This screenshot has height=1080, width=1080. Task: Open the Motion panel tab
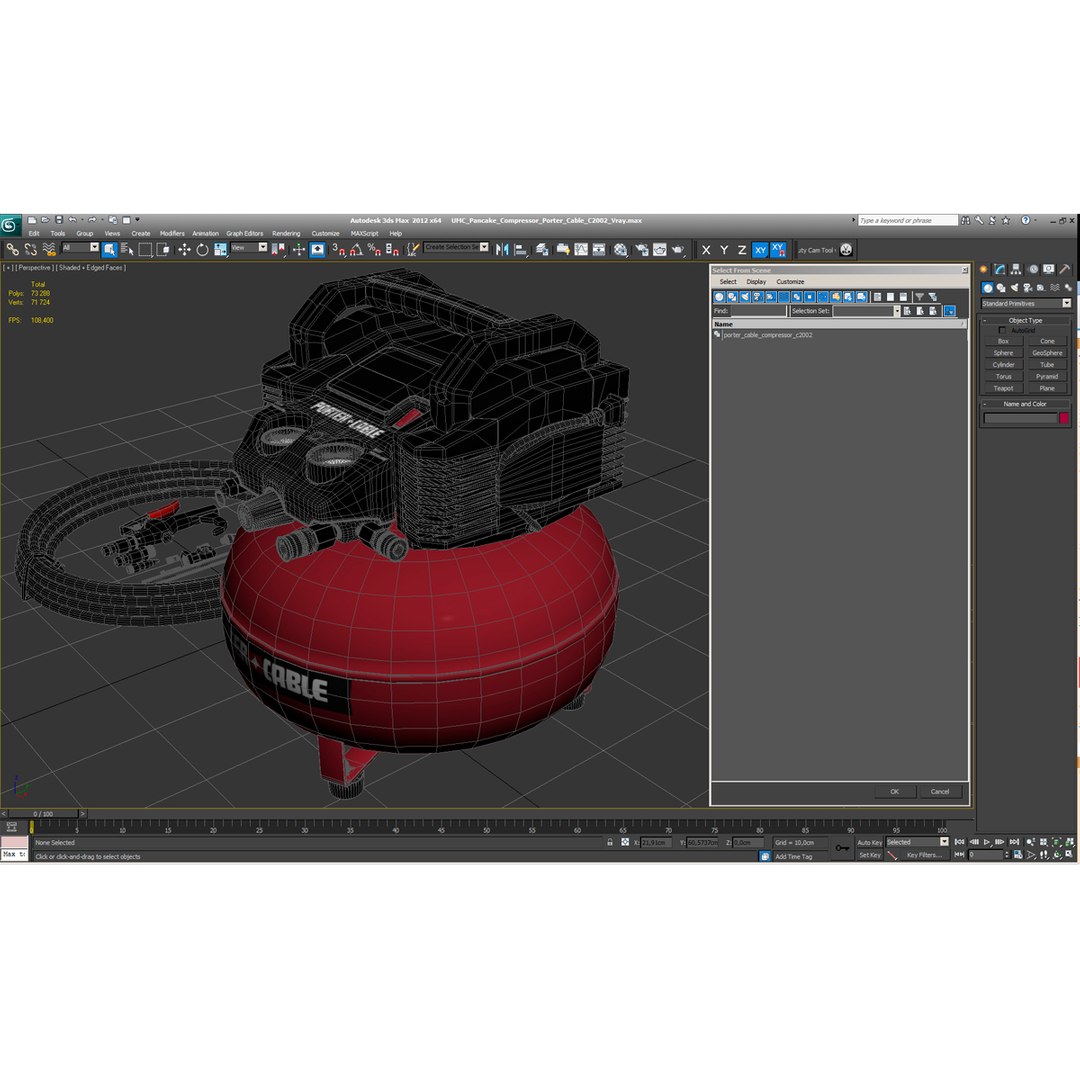tap(1032, 269)
